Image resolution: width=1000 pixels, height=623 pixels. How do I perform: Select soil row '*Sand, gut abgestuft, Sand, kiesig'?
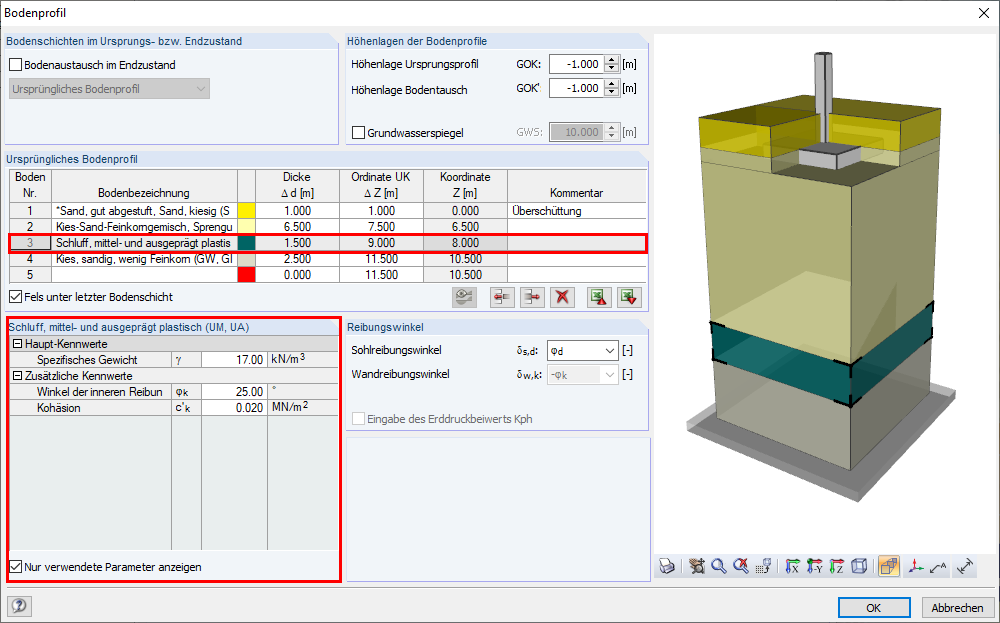coord(144,210)
